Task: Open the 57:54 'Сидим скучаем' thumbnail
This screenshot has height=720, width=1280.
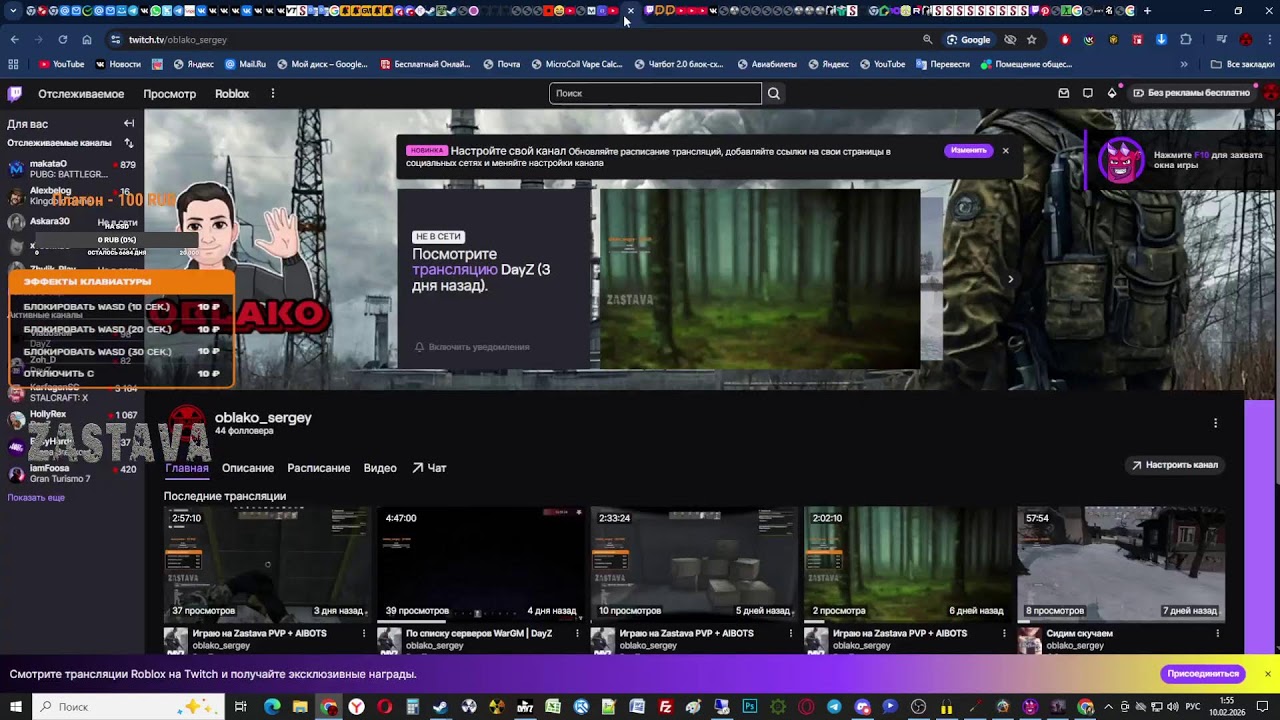Action: 1121,564
